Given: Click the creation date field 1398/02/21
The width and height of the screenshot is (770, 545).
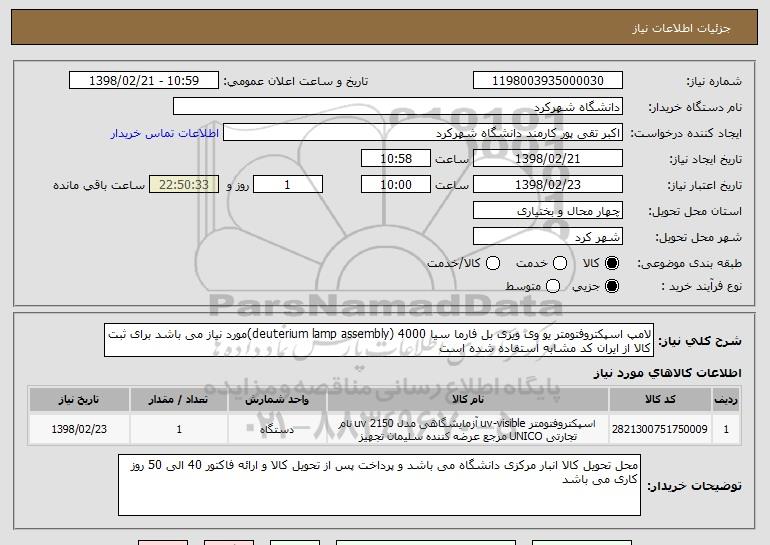Looking at the screenshot, I should (x=548, y=159).
